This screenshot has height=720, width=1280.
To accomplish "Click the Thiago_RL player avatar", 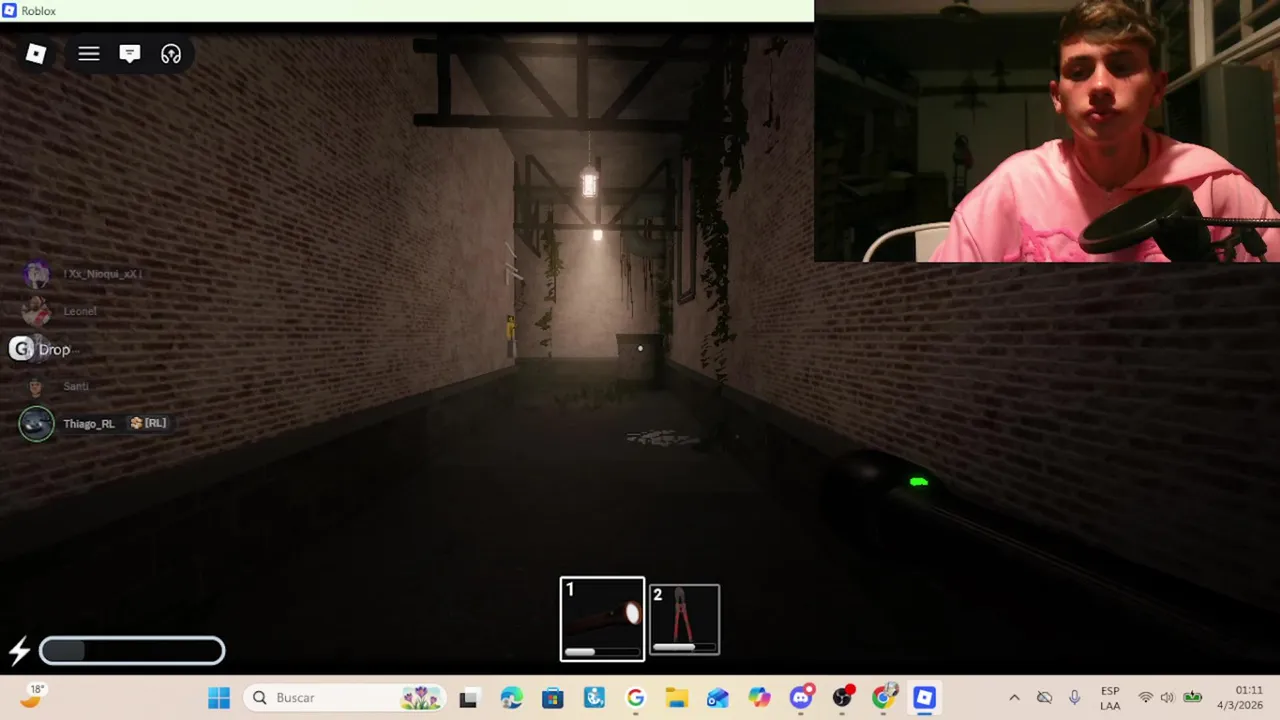I will pyautogui.click(x=36, y=424).
